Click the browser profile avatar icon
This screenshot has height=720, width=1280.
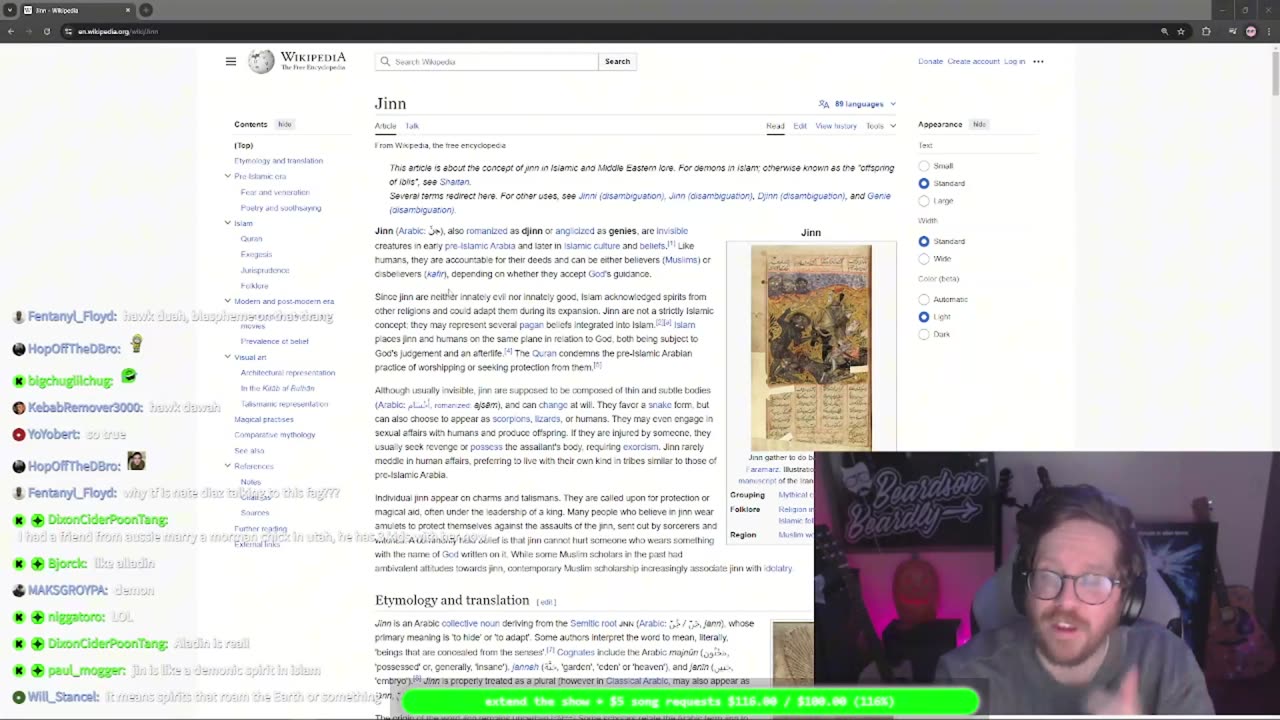click(1251, 31)
